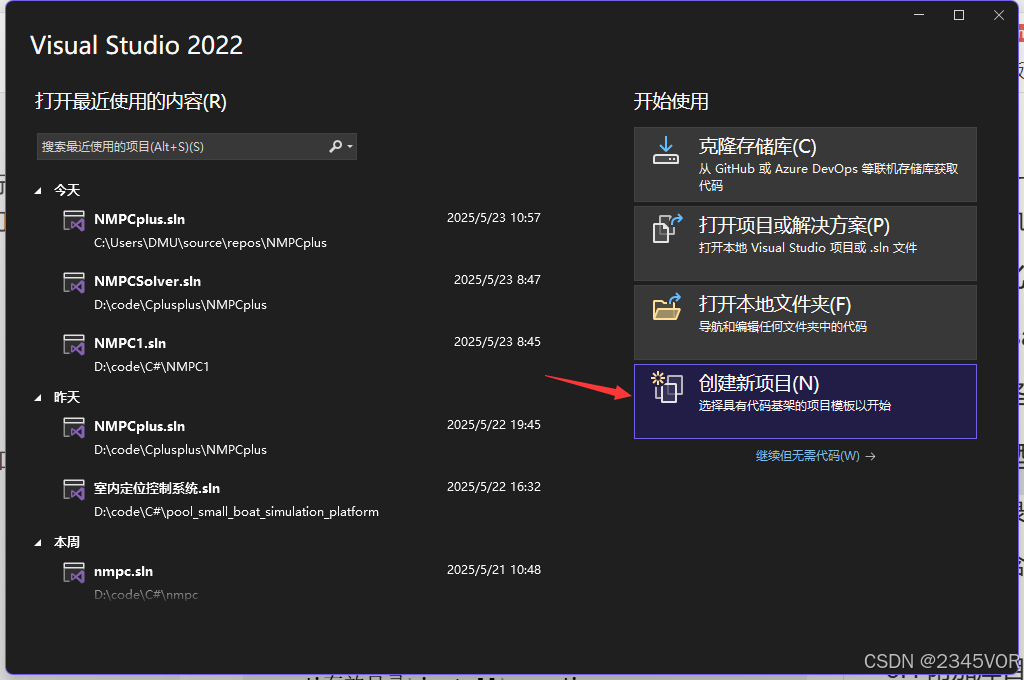The image size is (1024, 680).
Task: Collapse the 昨天 group
Action: [38, 398]
